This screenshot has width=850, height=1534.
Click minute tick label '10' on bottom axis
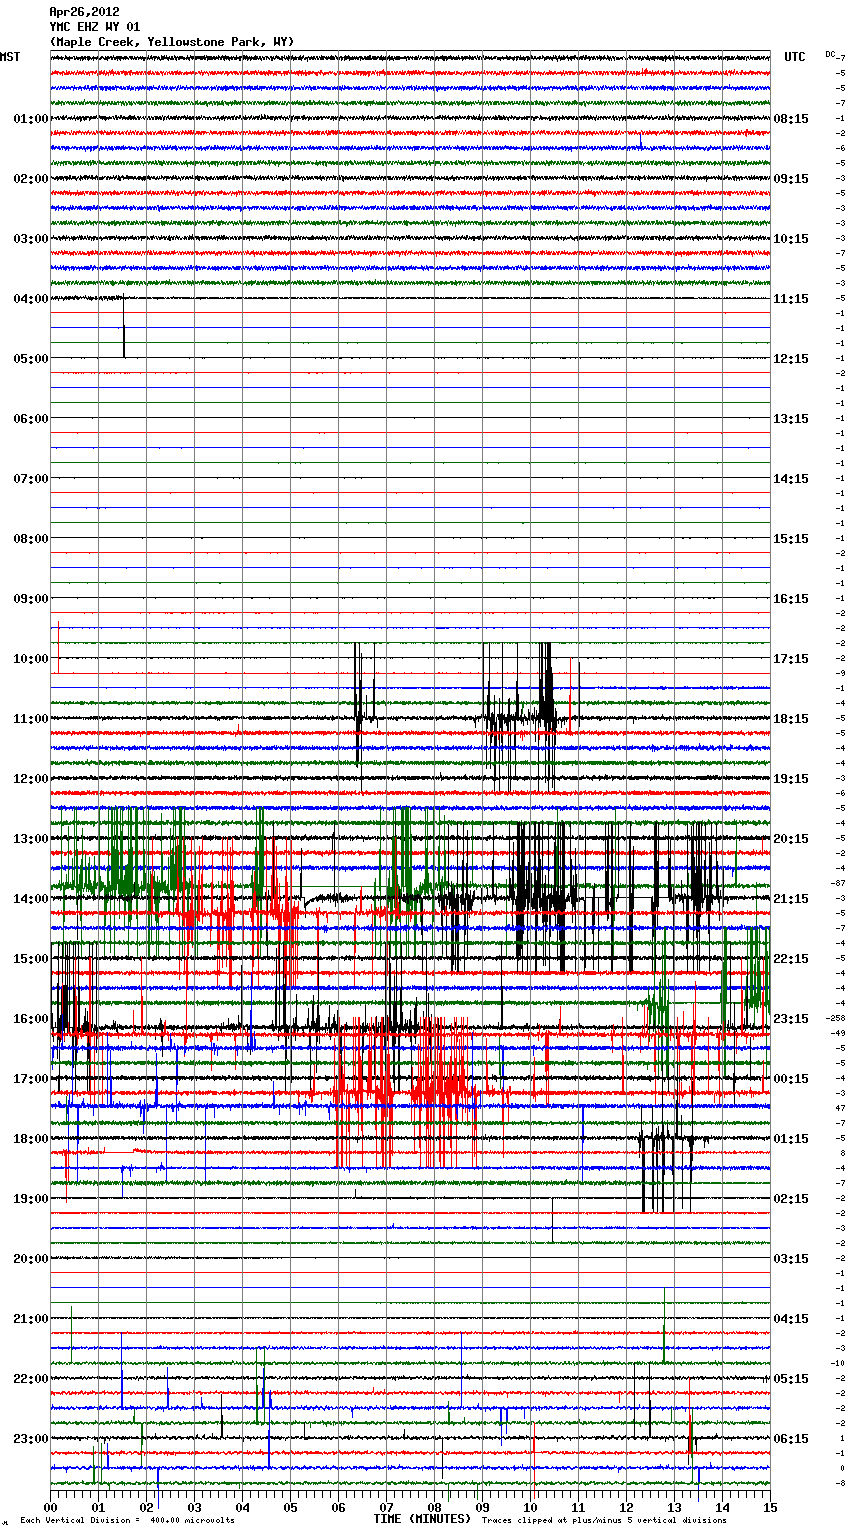tap(531, 1507)
